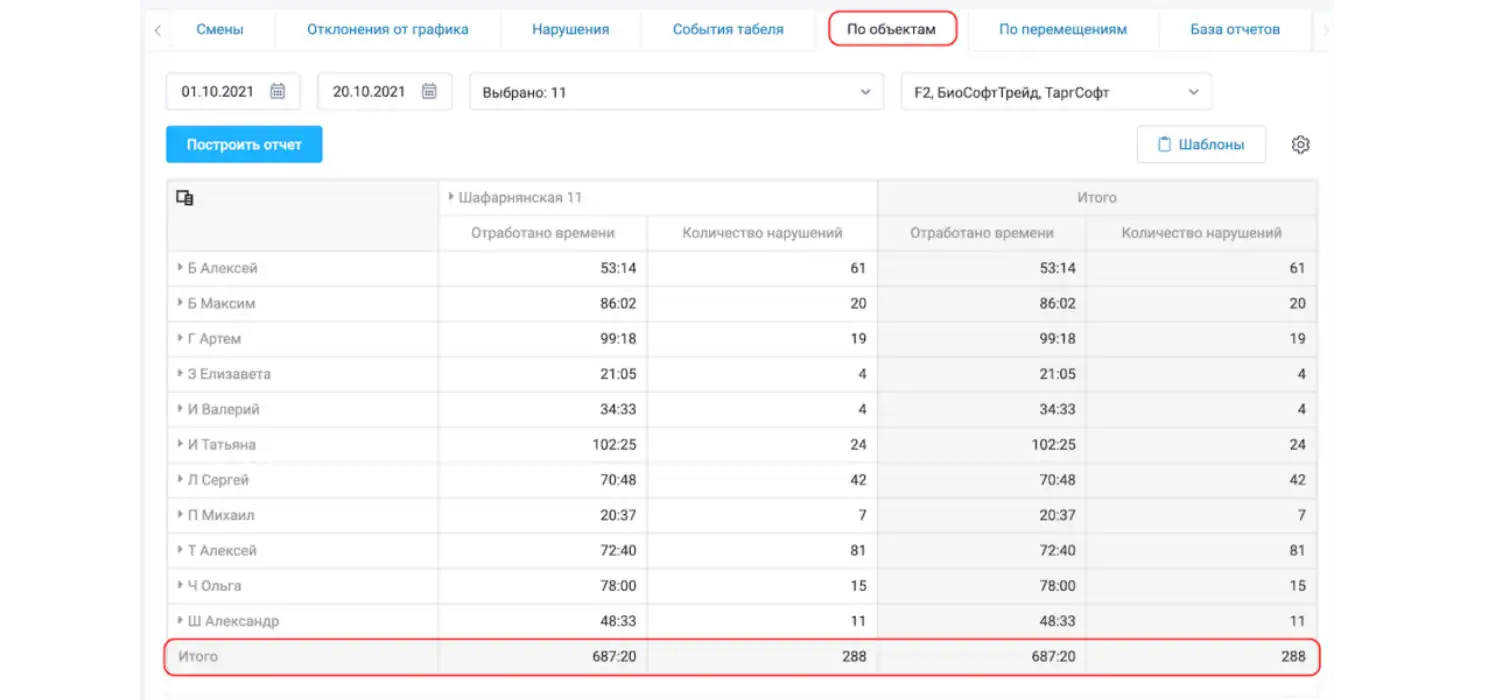The width and height of the screenshot is (1500, 700).
Task: Switch to the Смены tab
Action: (x=219, y=29)
